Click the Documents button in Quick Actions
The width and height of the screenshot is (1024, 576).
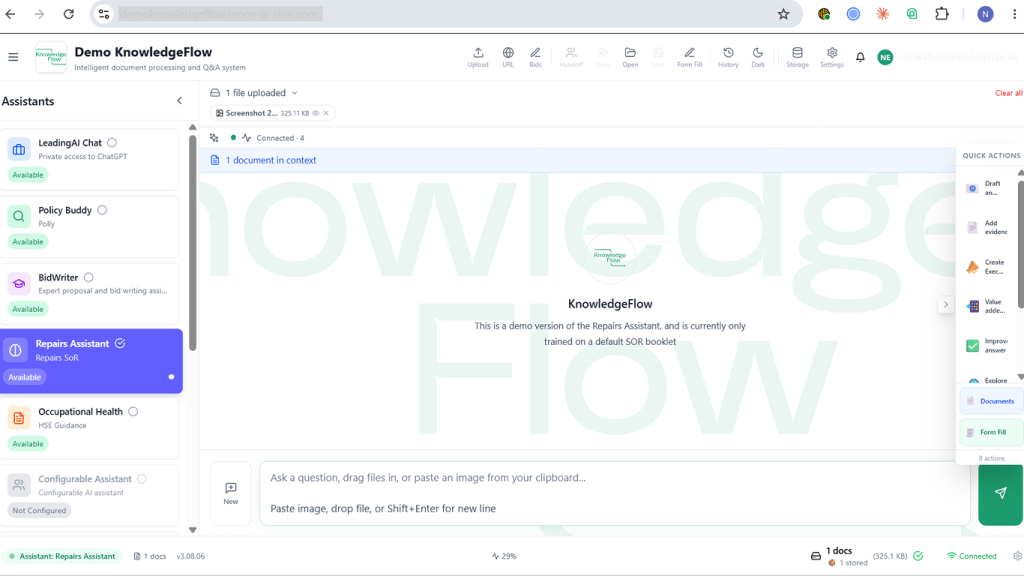click(x=991, y=401)
